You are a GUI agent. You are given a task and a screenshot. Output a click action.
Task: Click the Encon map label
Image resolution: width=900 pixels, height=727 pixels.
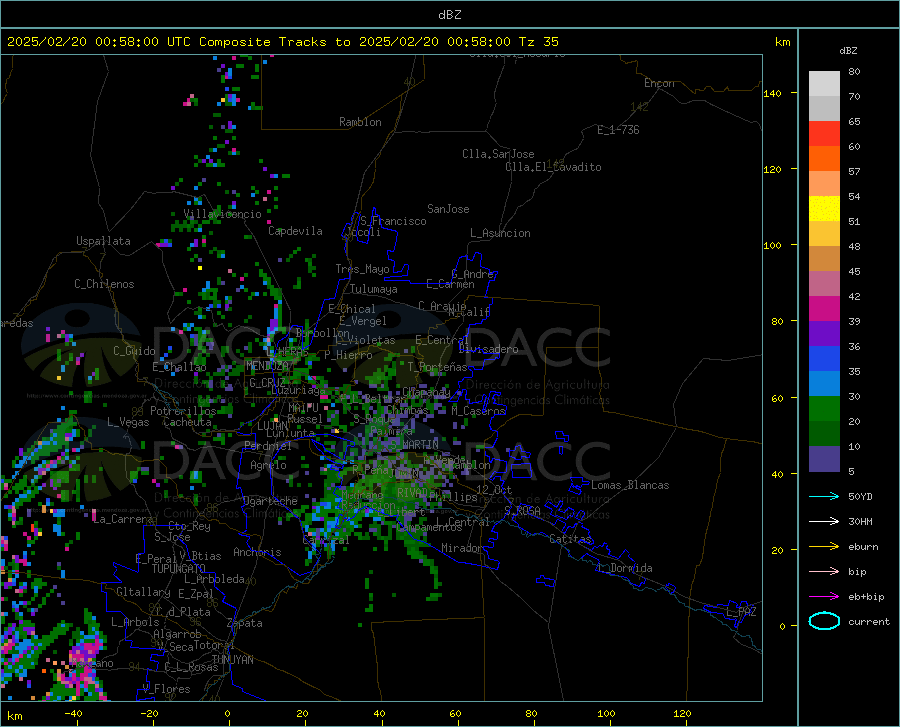pos(659,83)
